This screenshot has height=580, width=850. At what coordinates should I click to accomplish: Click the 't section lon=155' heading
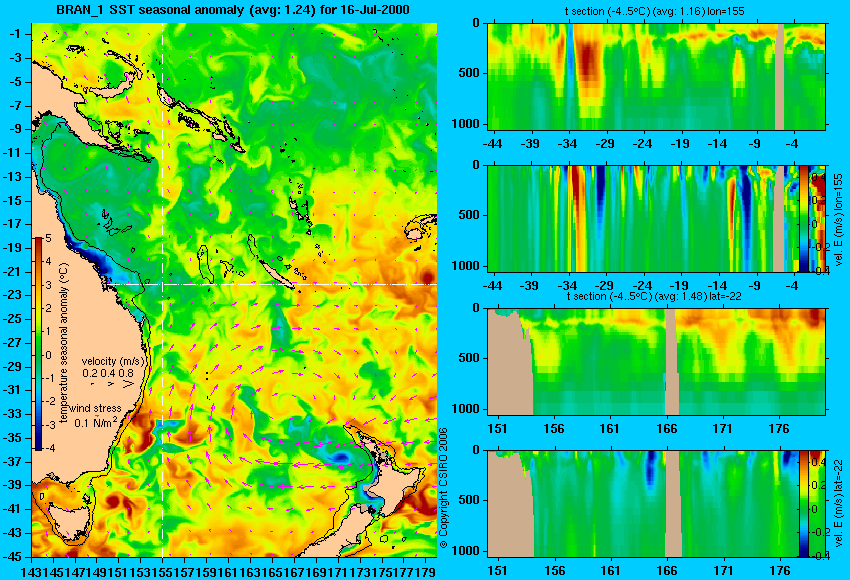(x=655, y=11)
